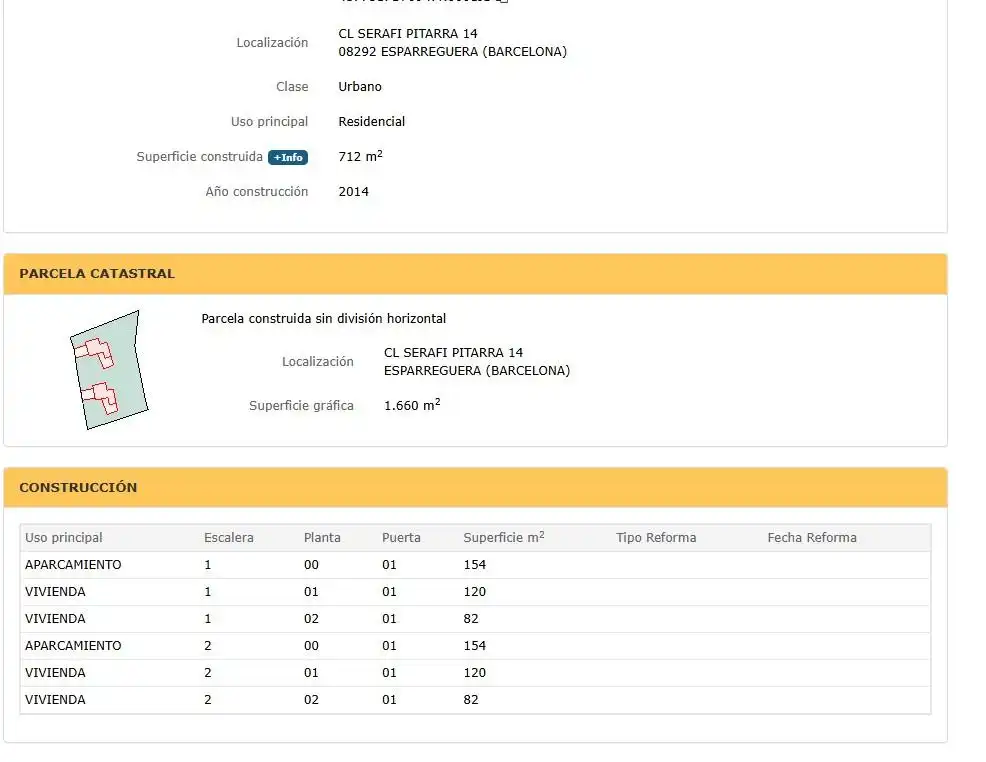This screenshot has height=762, width=986.
Task: Click the Residencial use value
Action: pos(372,121)
